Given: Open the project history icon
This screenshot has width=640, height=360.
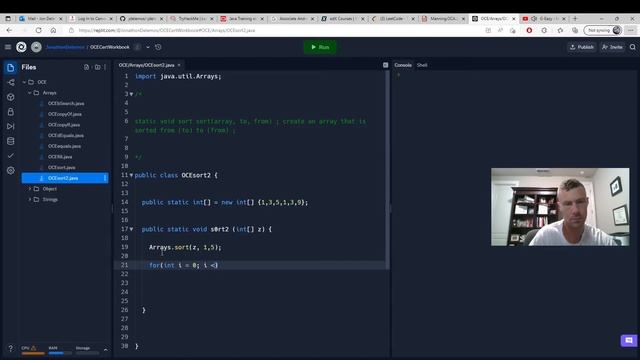Looking at the screenshot, I should 158,47.
